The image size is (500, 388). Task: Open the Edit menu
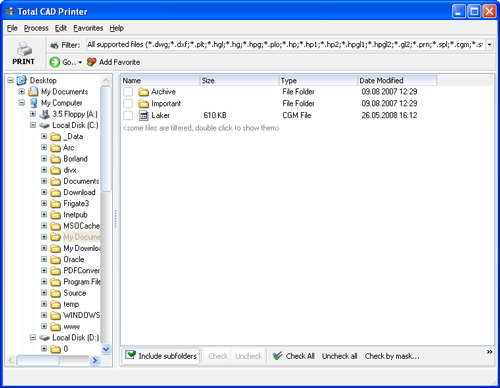click(x=61, y=28)
